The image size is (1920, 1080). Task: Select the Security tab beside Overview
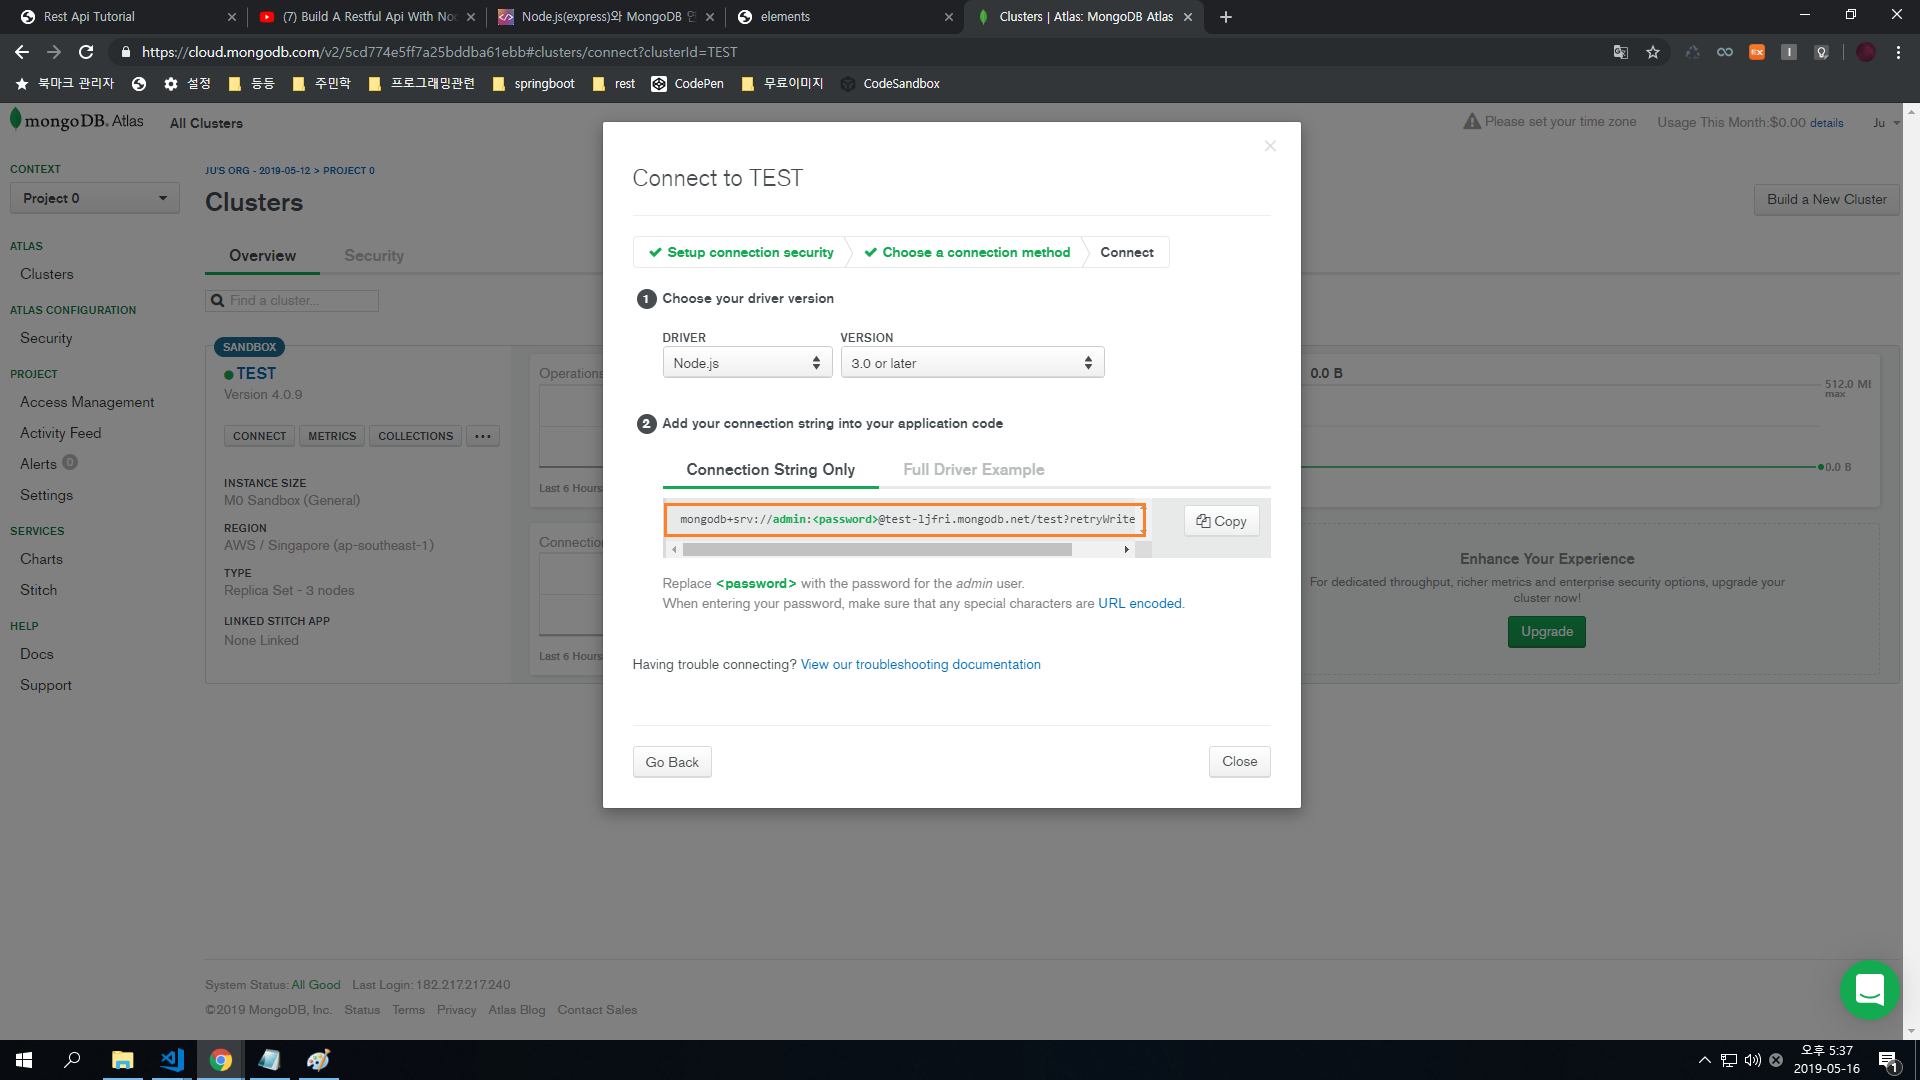click(x=374, y=255)
